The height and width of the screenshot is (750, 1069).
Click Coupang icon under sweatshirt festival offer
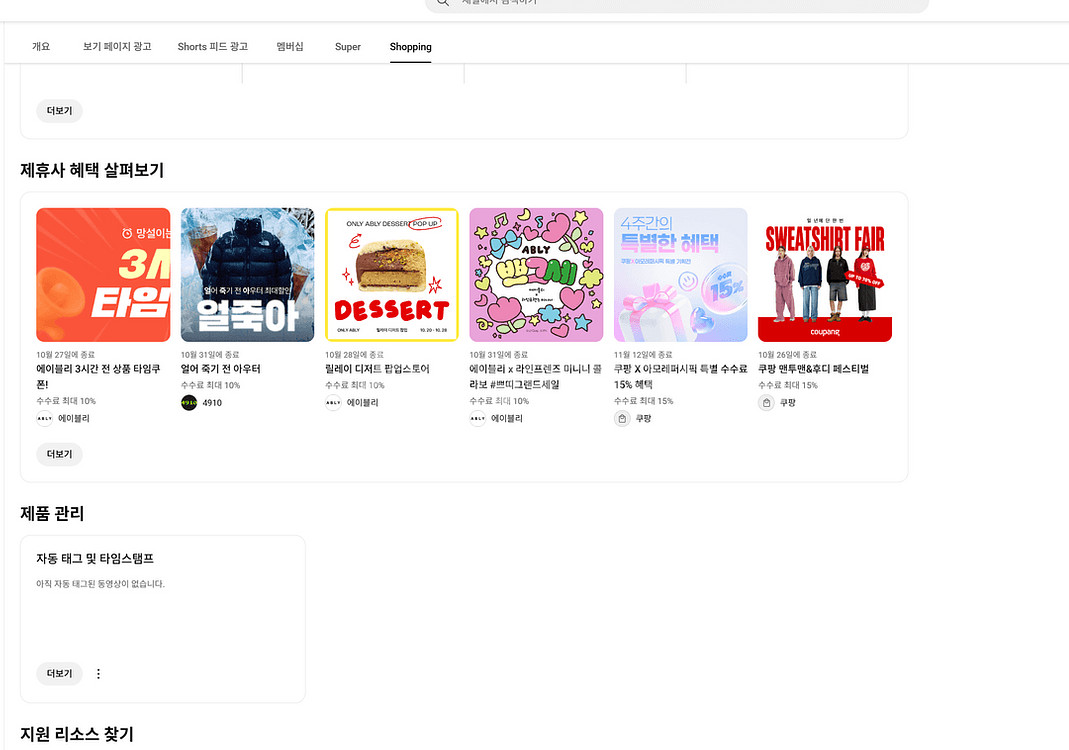(766, 403)
